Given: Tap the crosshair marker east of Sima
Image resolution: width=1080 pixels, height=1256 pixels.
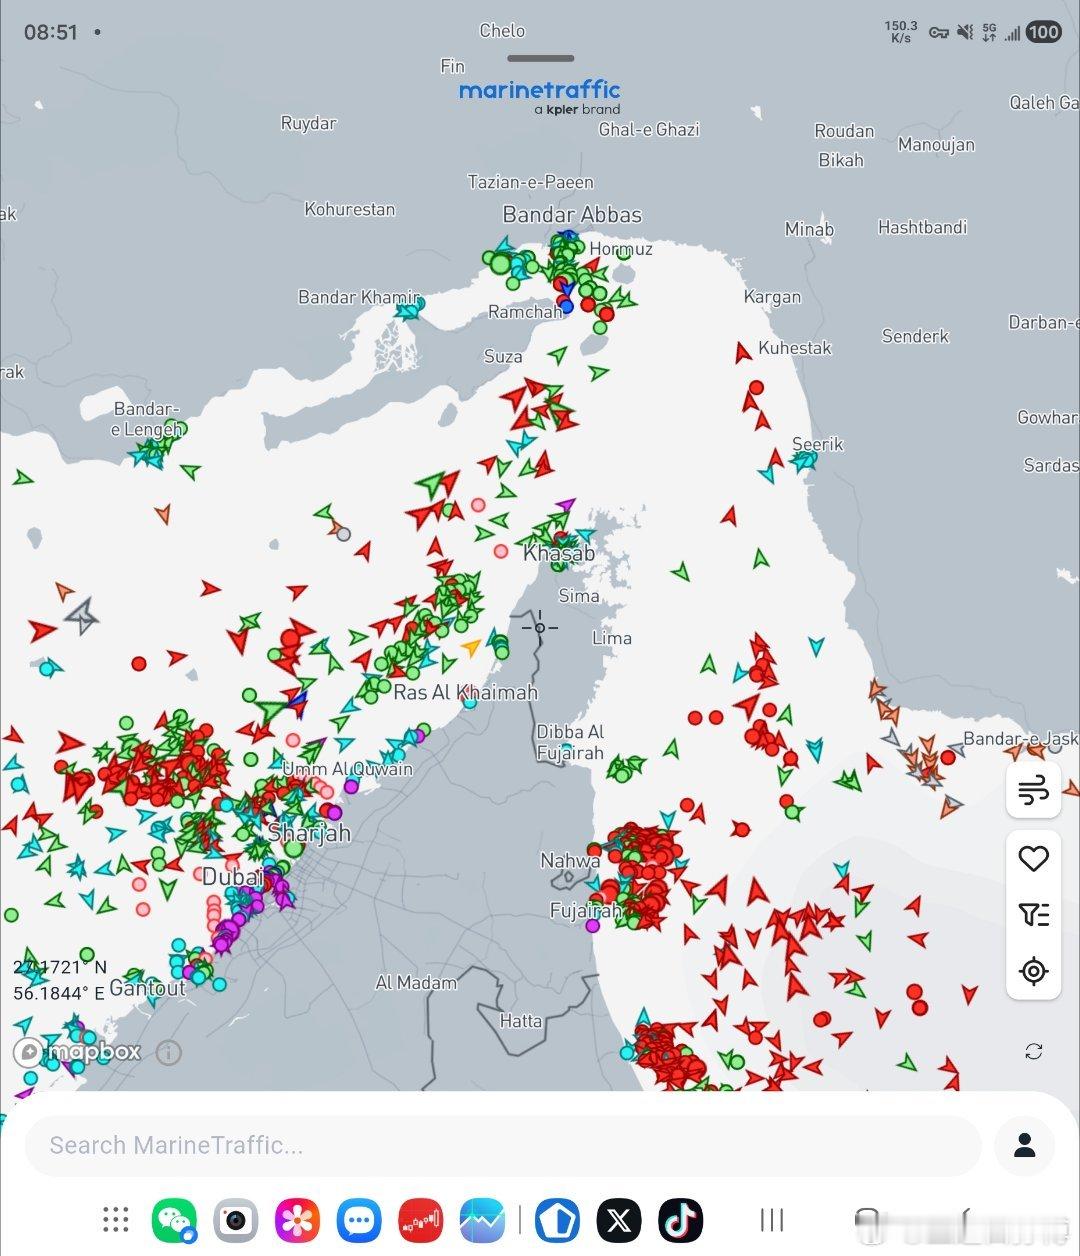Looking at the screenshot, I should 540,628.
